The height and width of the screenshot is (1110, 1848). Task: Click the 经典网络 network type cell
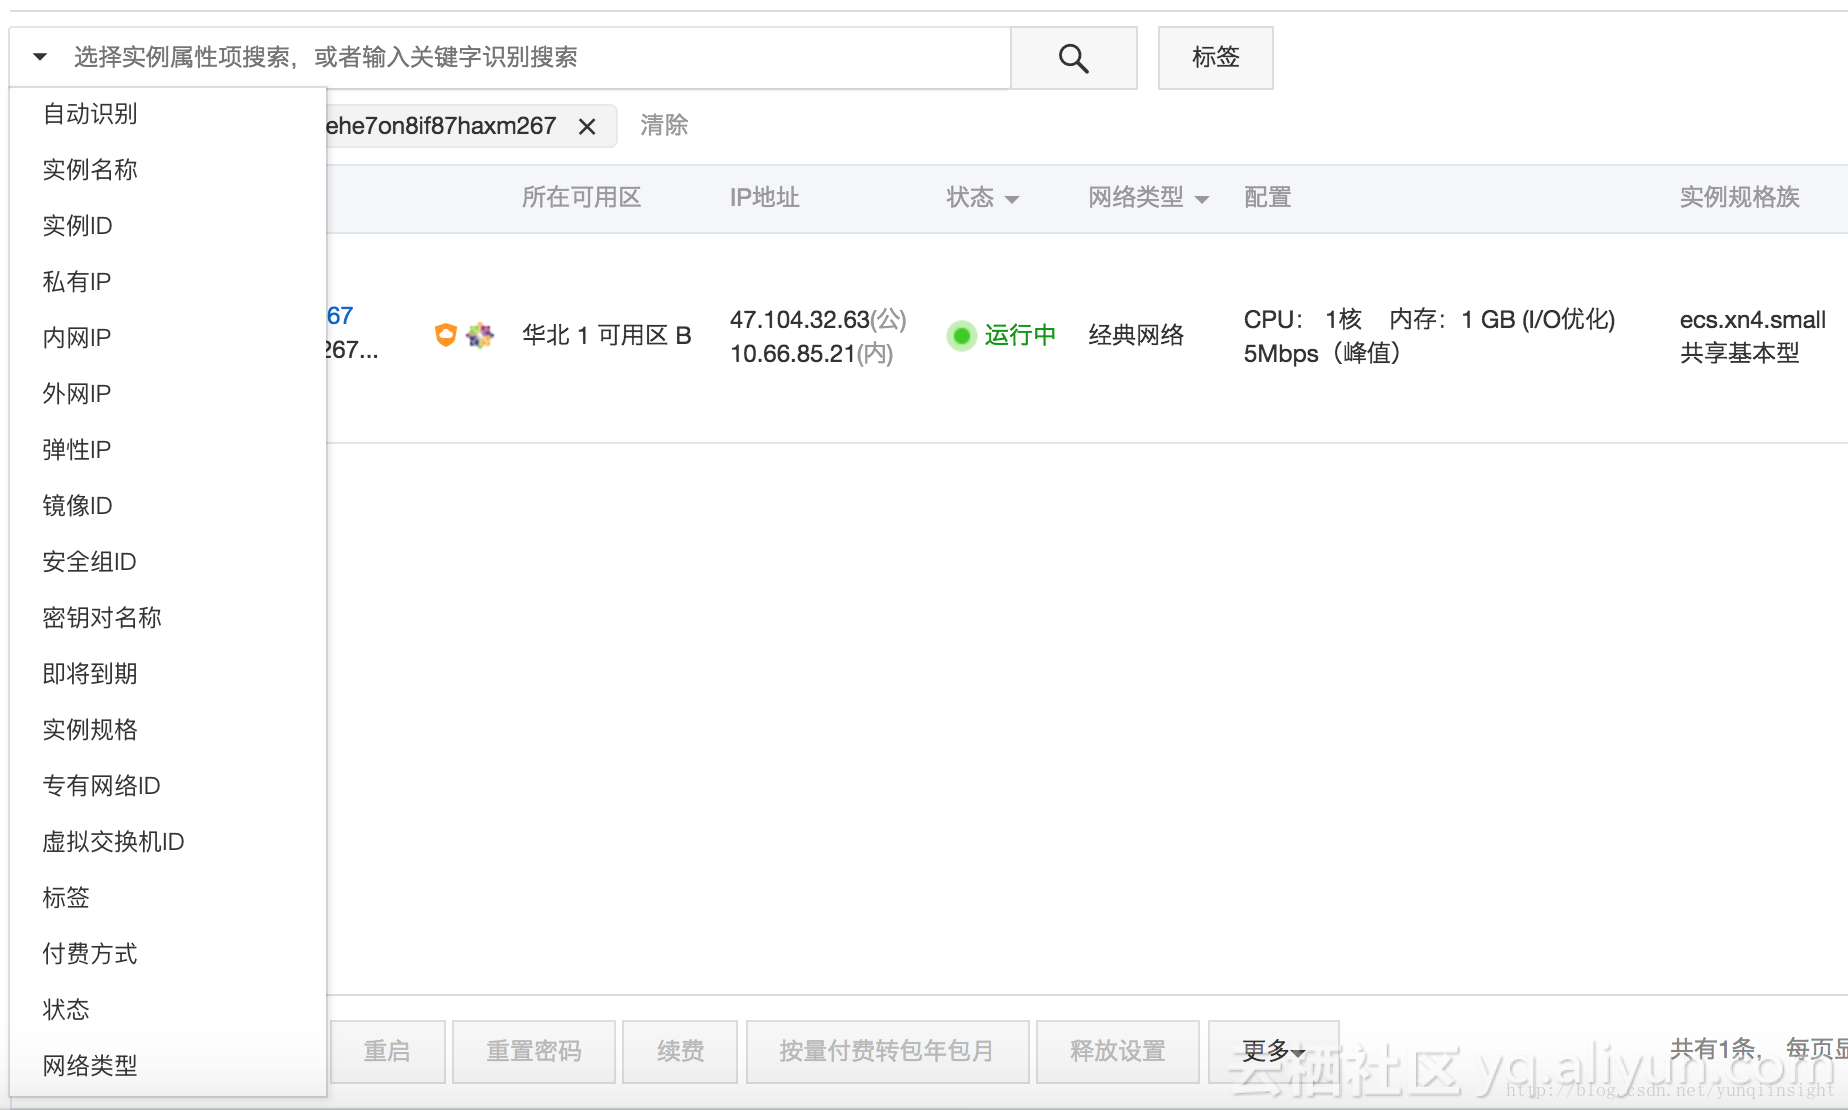[x=1136, y=336]
